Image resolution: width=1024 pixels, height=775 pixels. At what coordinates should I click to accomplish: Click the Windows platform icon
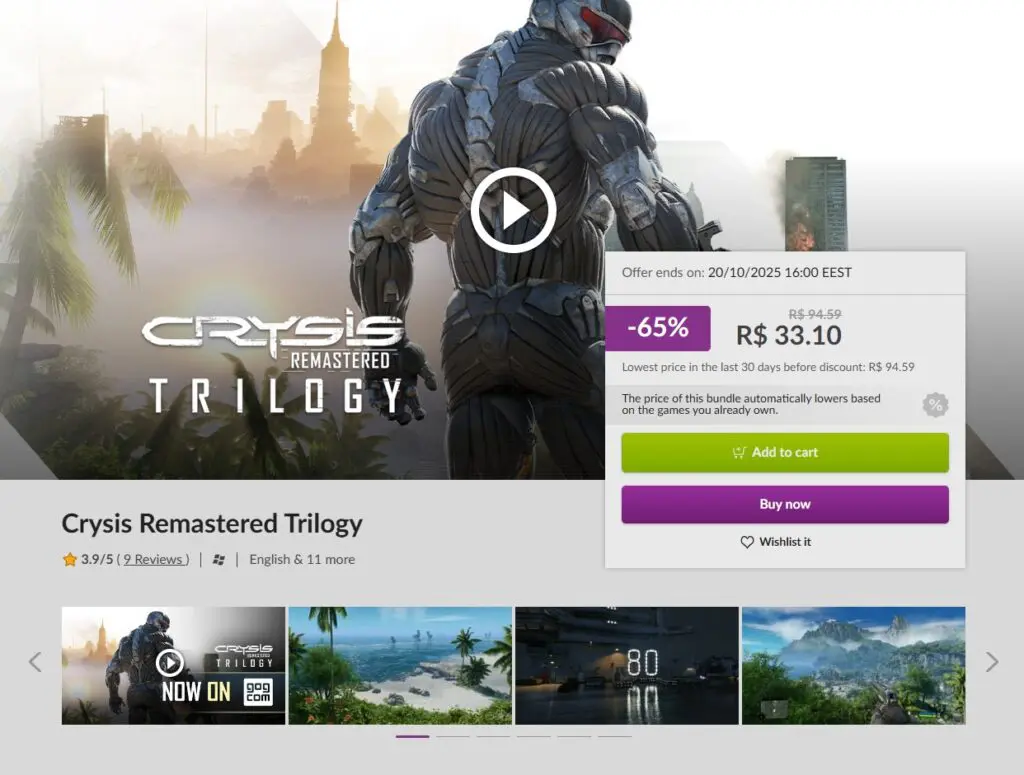point(219,560)
